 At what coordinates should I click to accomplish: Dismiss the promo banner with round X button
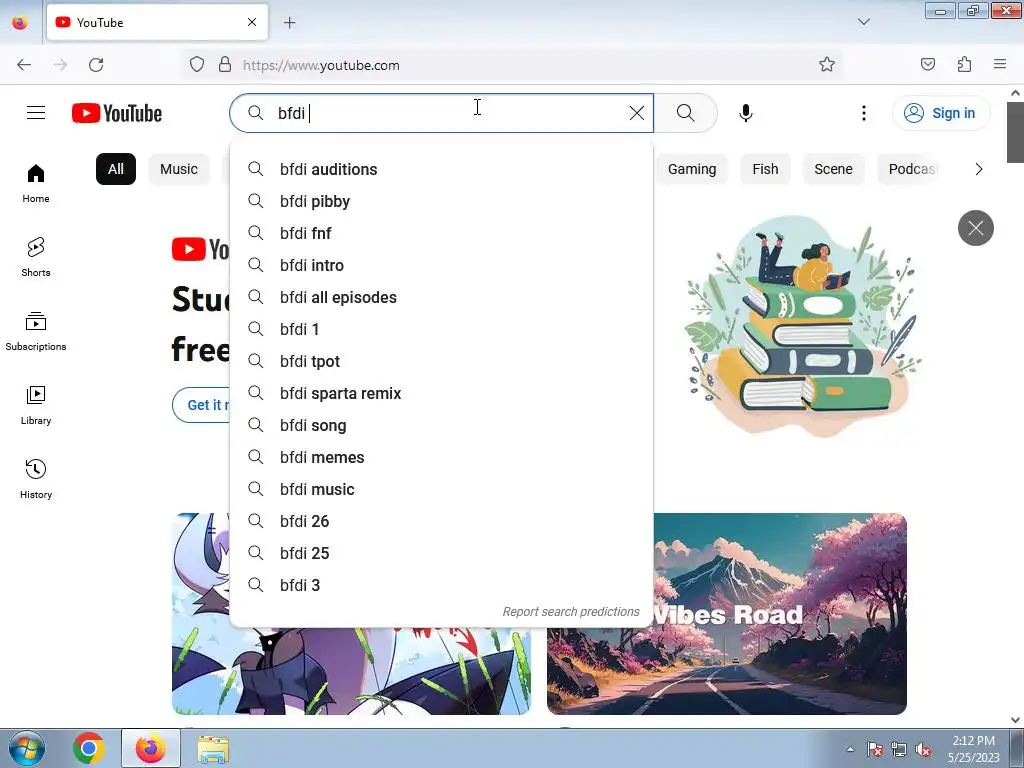976,228
